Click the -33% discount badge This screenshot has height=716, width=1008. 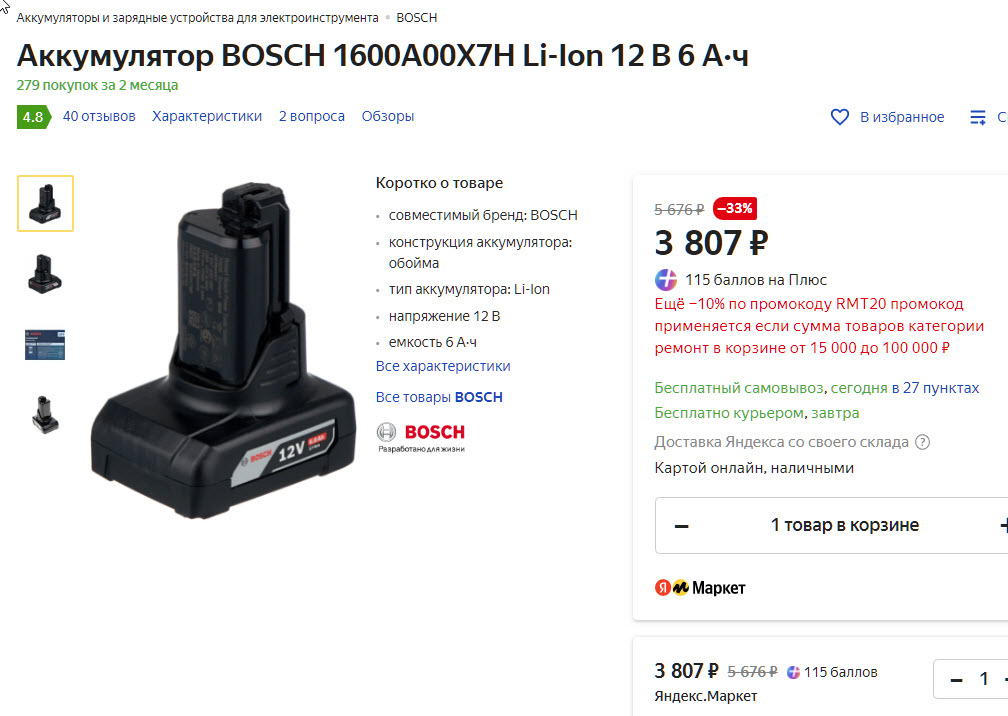click(x=735, y=208)
